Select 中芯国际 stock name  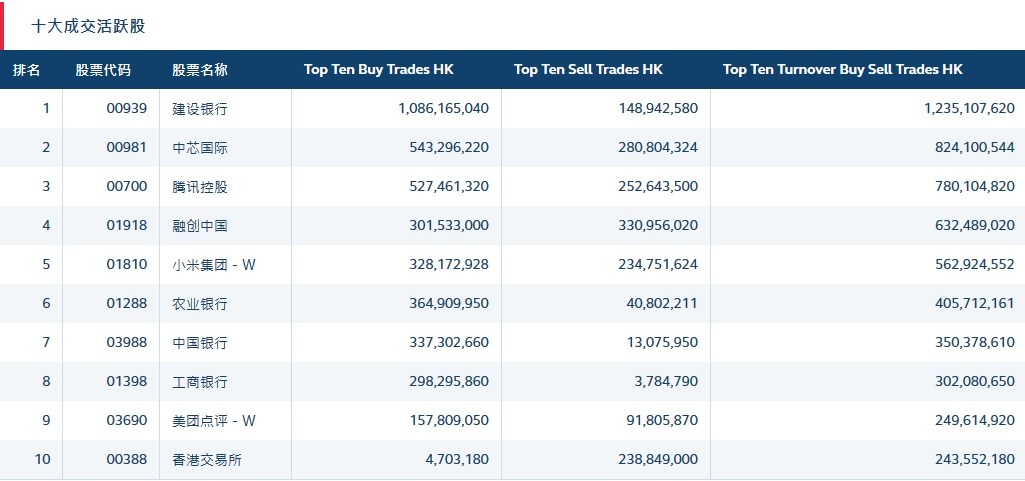pos(200,148)
